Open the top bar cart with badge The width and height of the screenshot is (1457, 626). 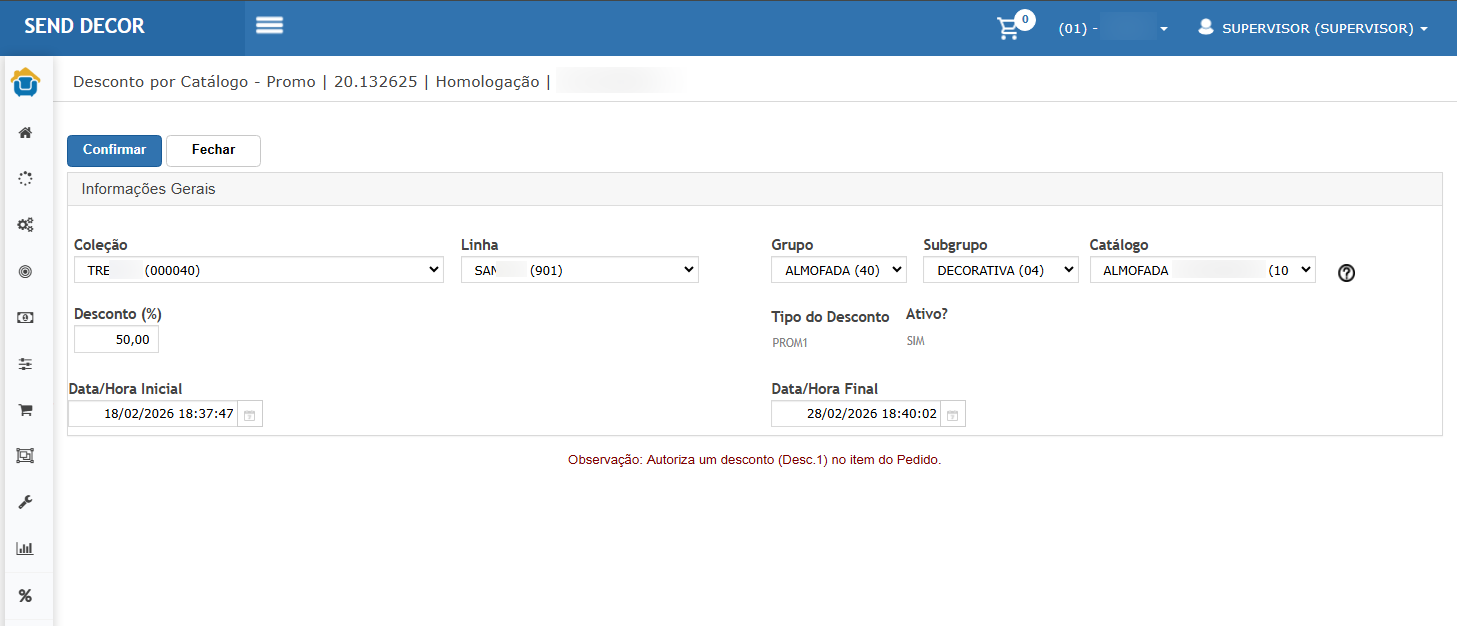pyautogui.click(x=1010, y=28)
